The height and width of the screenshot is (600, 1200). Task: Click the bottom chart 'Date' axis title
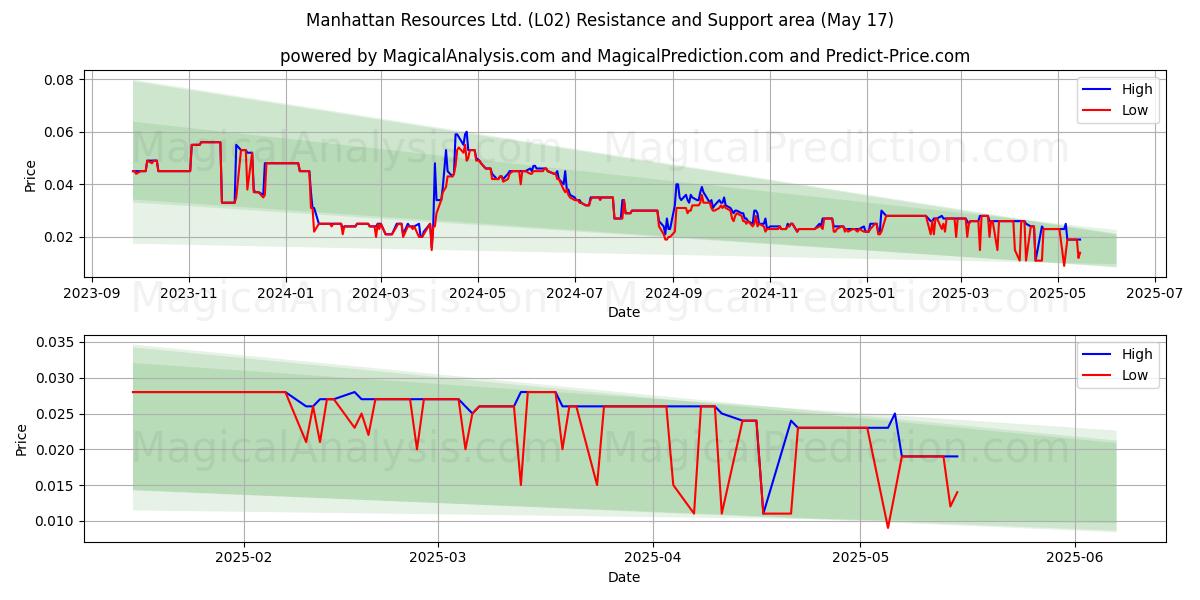624,577
